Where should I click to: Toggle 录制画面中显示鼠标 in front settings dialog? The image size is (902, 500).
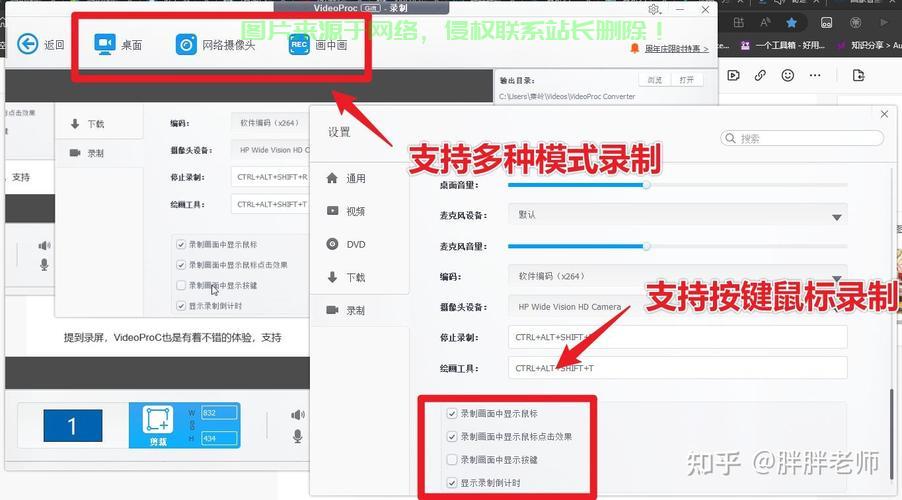[452, 413]
